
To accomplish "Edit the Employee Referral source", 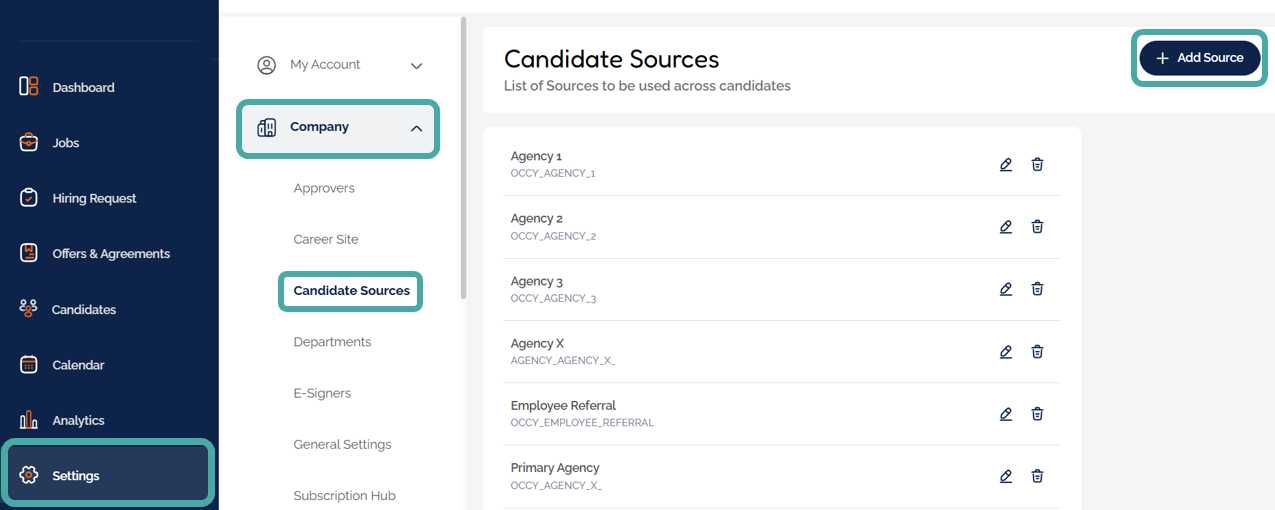I will [x=1006, y=414].
